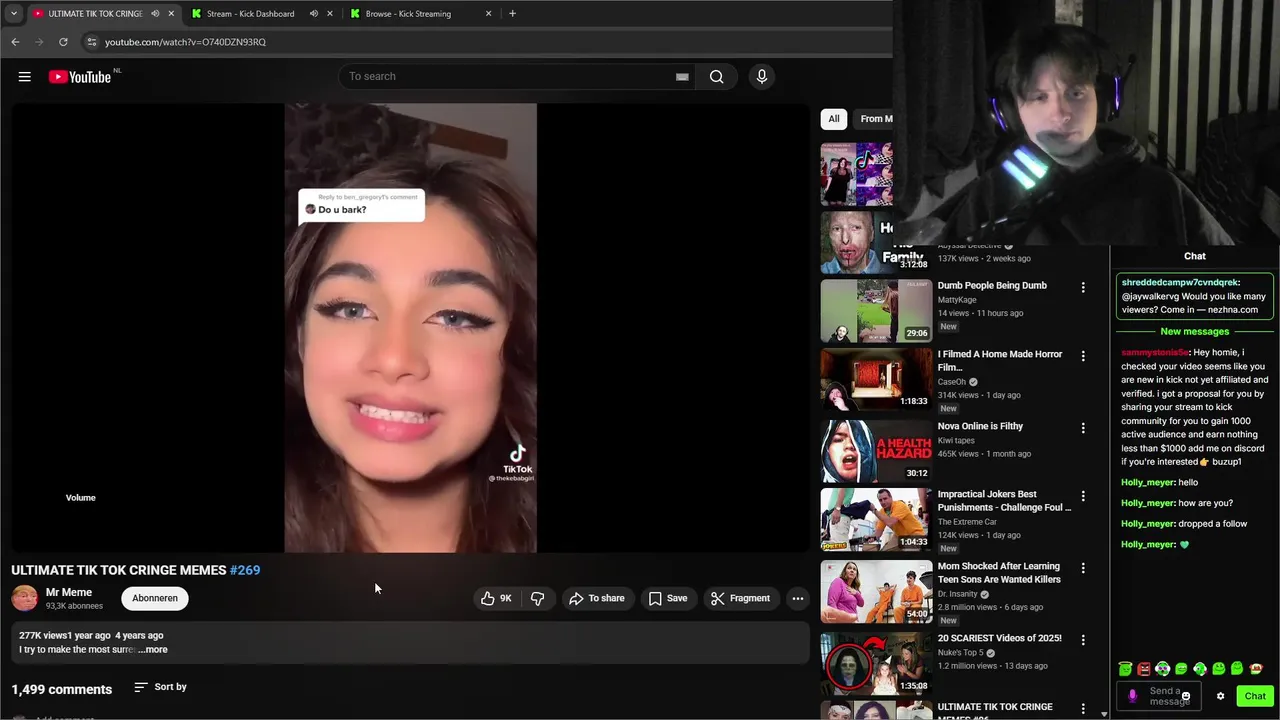Reload the page in browser

pyautogui.click(x=63, y=42)
